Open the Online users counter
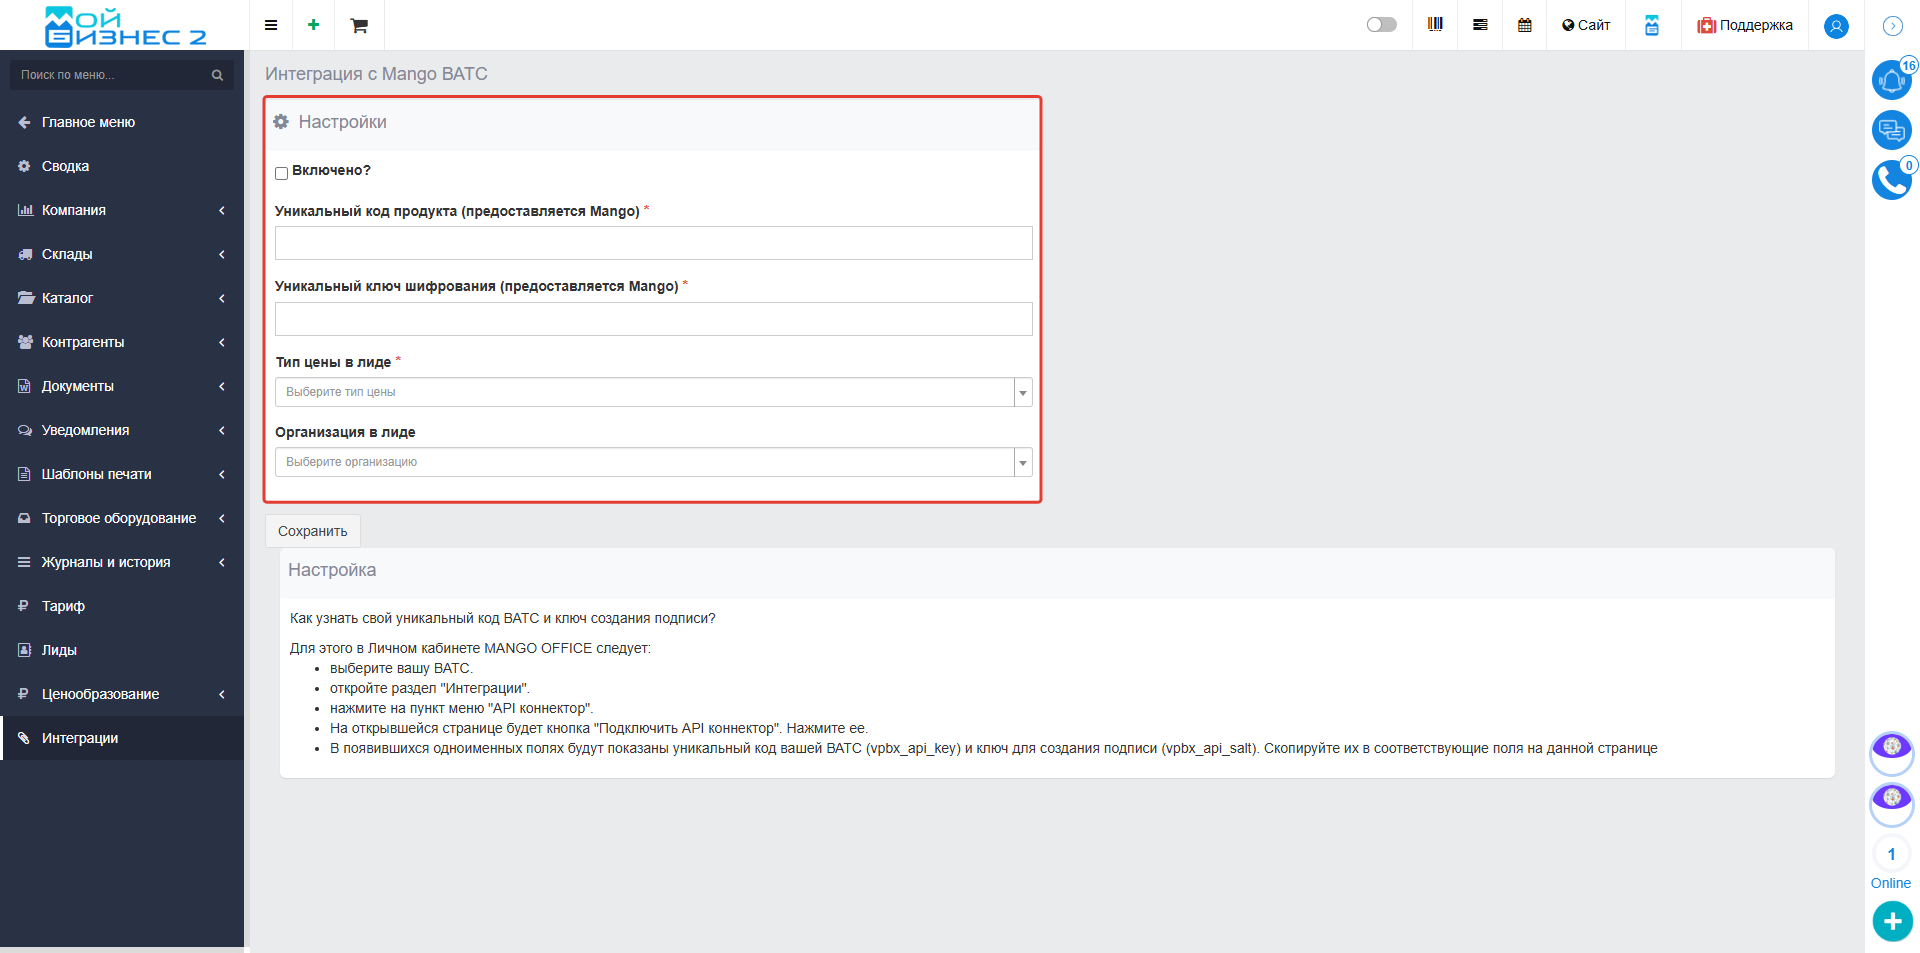The width and height of the screenshot is (1920, 953). click(x=1891, y=865)
